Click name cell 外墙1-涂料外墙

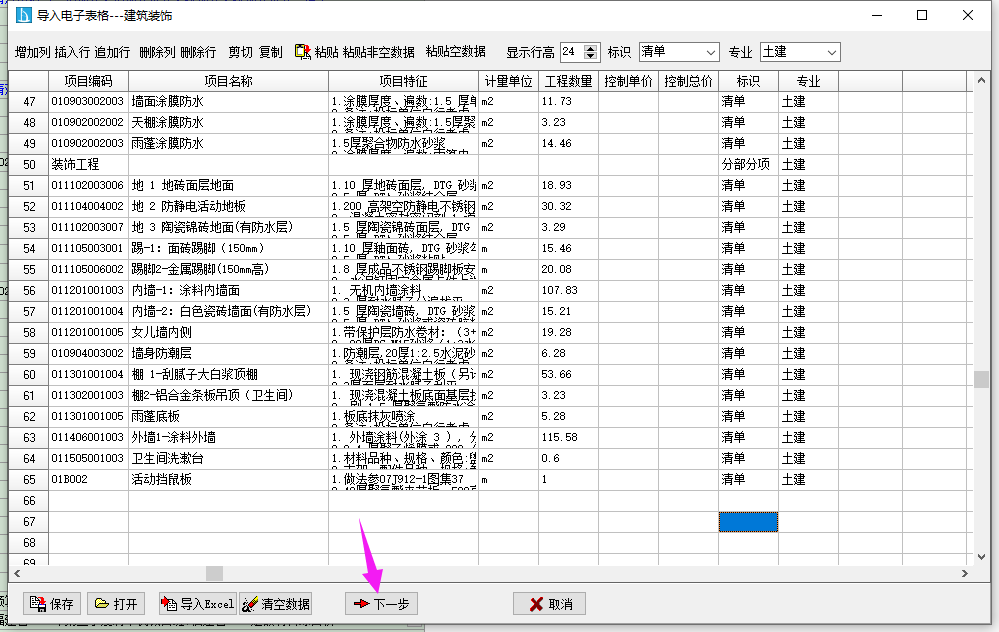click(x=229, y=438)
